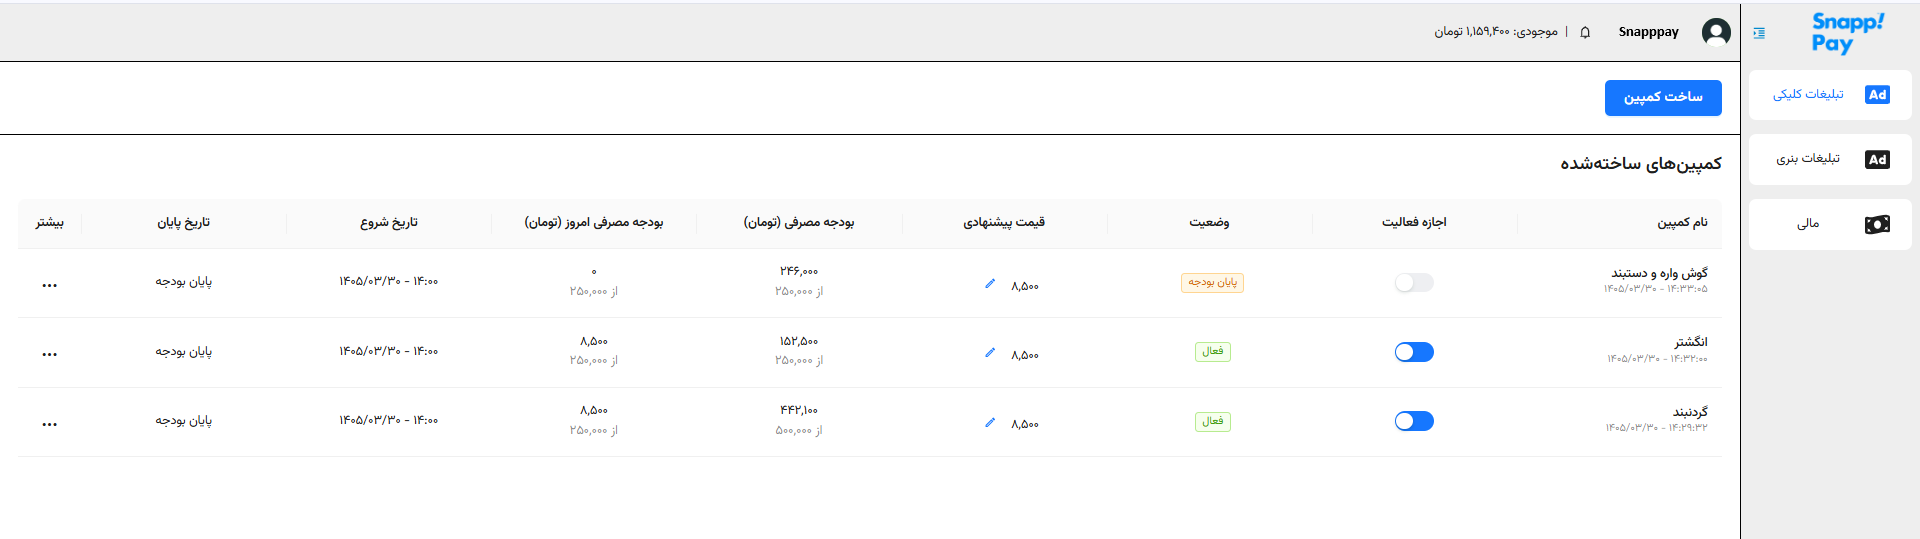Click the مالی money icon

point(1877,224)
